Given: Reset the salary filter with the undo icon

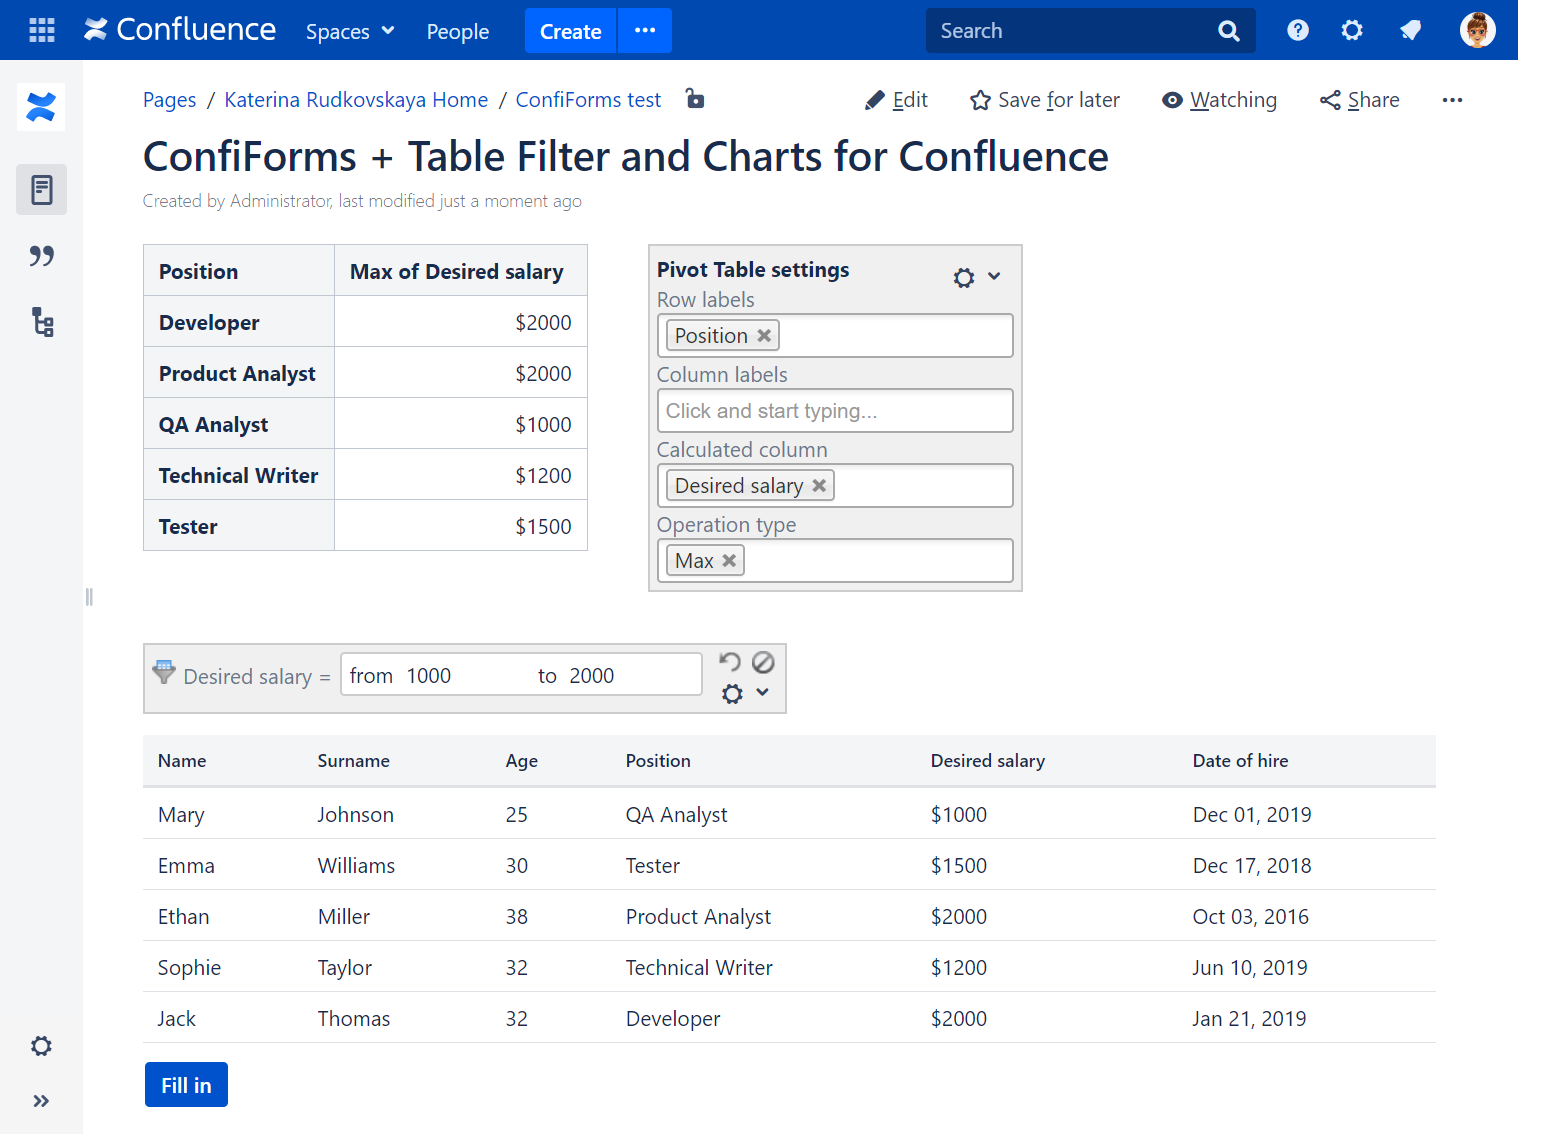Looking at the screenshot, I should (x=729, y=661).
